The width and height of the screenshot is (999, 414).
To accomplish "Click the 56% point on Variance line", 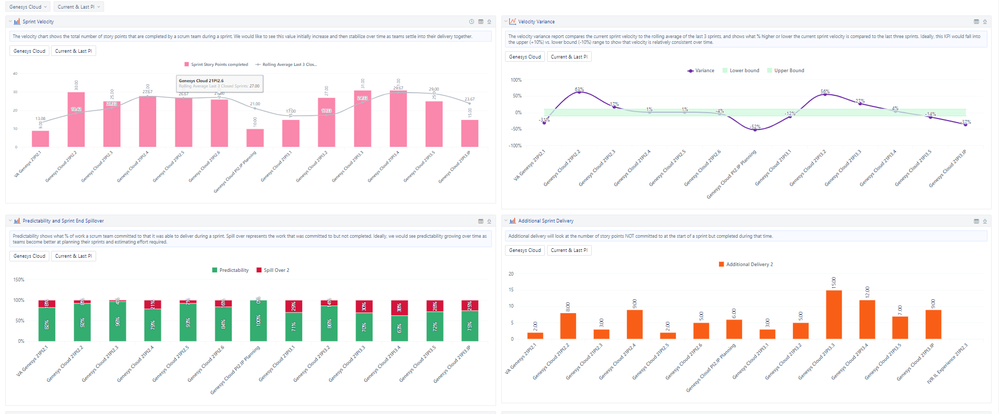I will [825, 94].
